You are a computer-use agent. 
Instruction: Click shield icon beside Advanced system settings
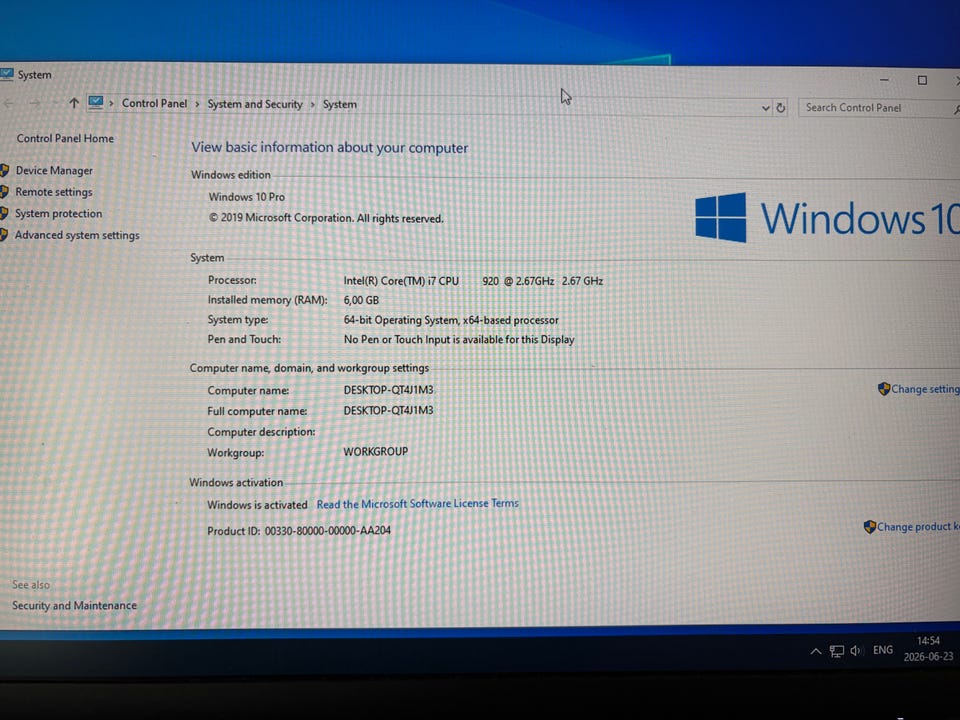coord(4,234)
